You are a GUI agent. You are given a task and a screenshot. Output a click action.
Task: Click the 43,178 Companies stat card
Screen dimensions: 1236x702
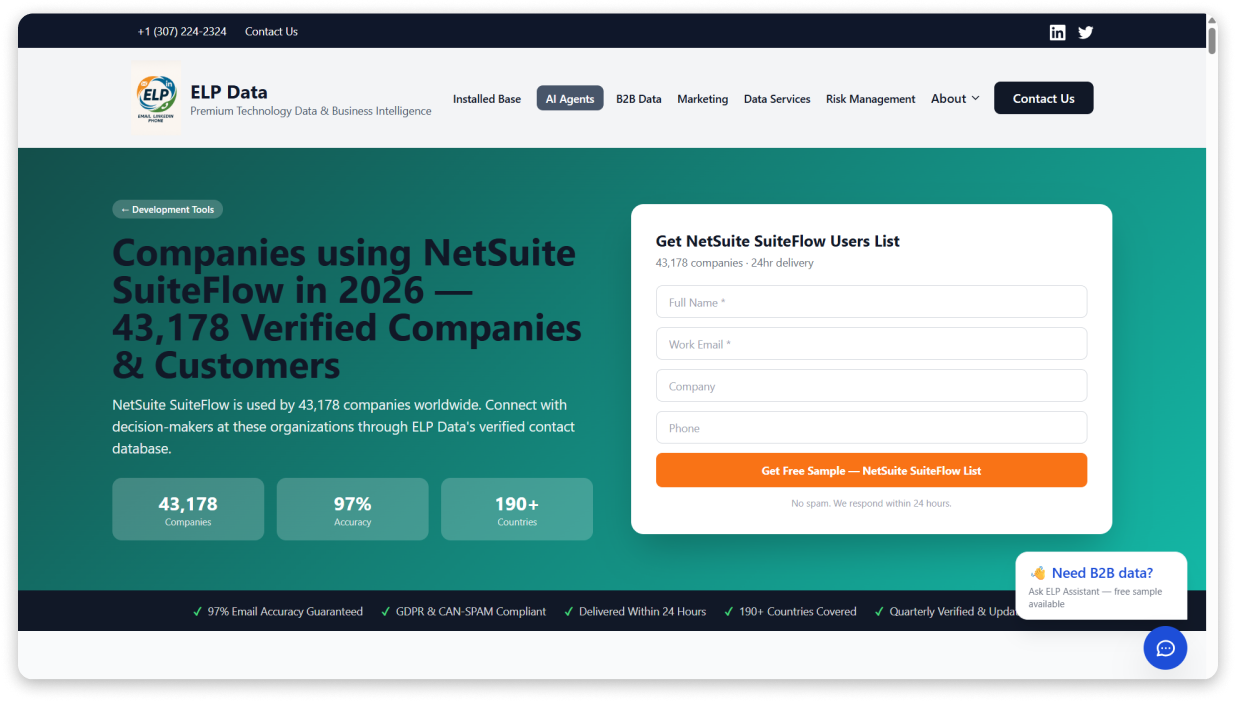188,509
